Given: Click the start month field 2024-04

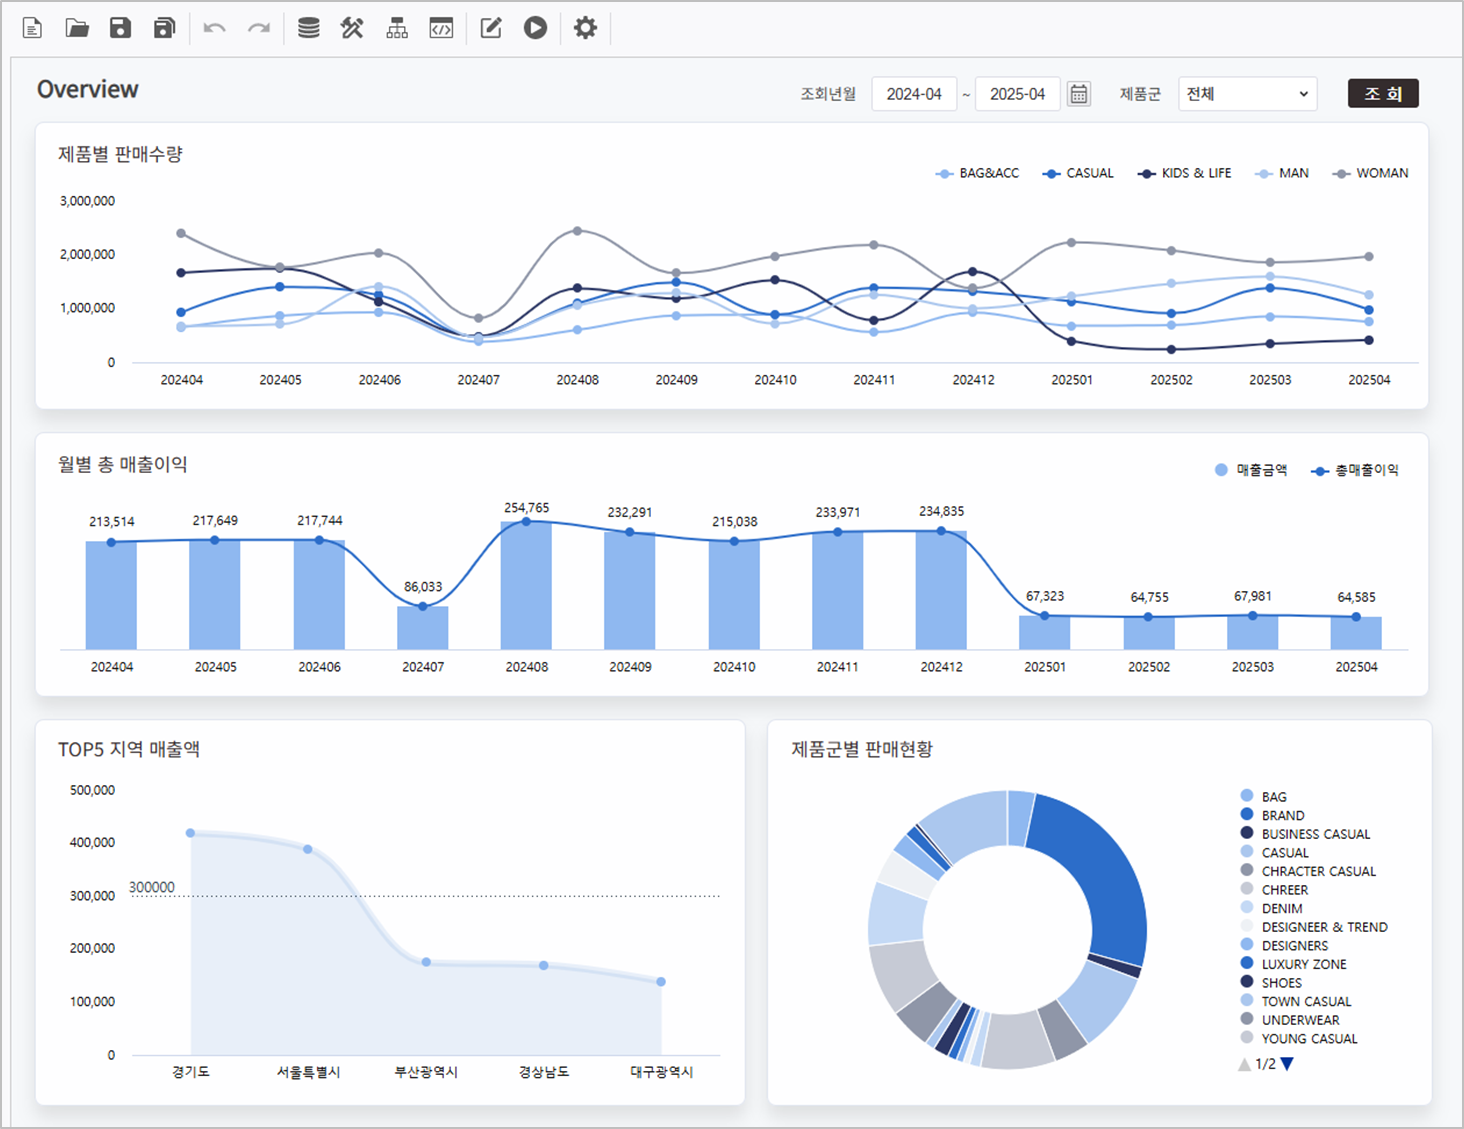Looking at the screenshot, I should click(x=914, y=94).
